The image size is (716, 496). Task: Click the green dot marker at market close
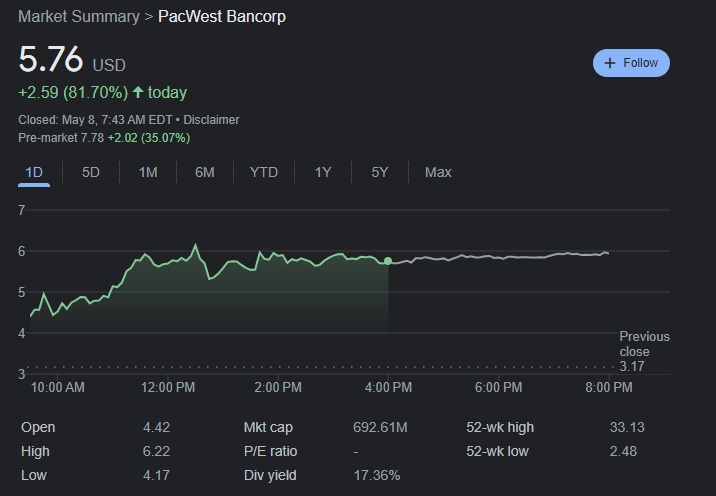click(x=388, y=261)
